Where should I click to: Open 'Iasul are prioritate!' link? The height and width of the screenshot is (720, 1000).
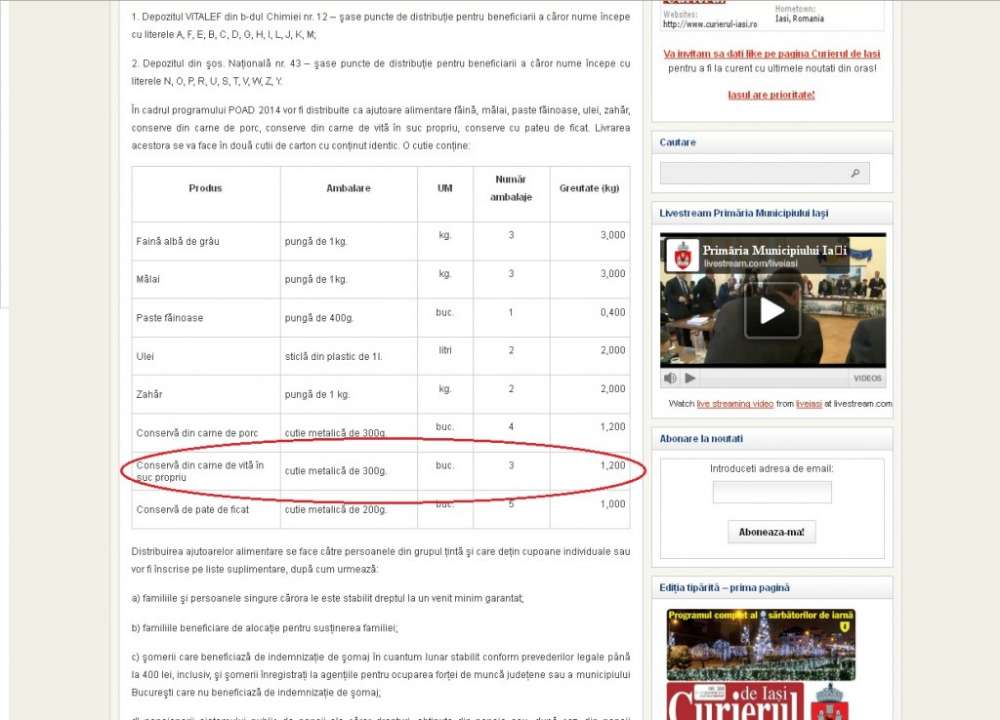[772, 95]
